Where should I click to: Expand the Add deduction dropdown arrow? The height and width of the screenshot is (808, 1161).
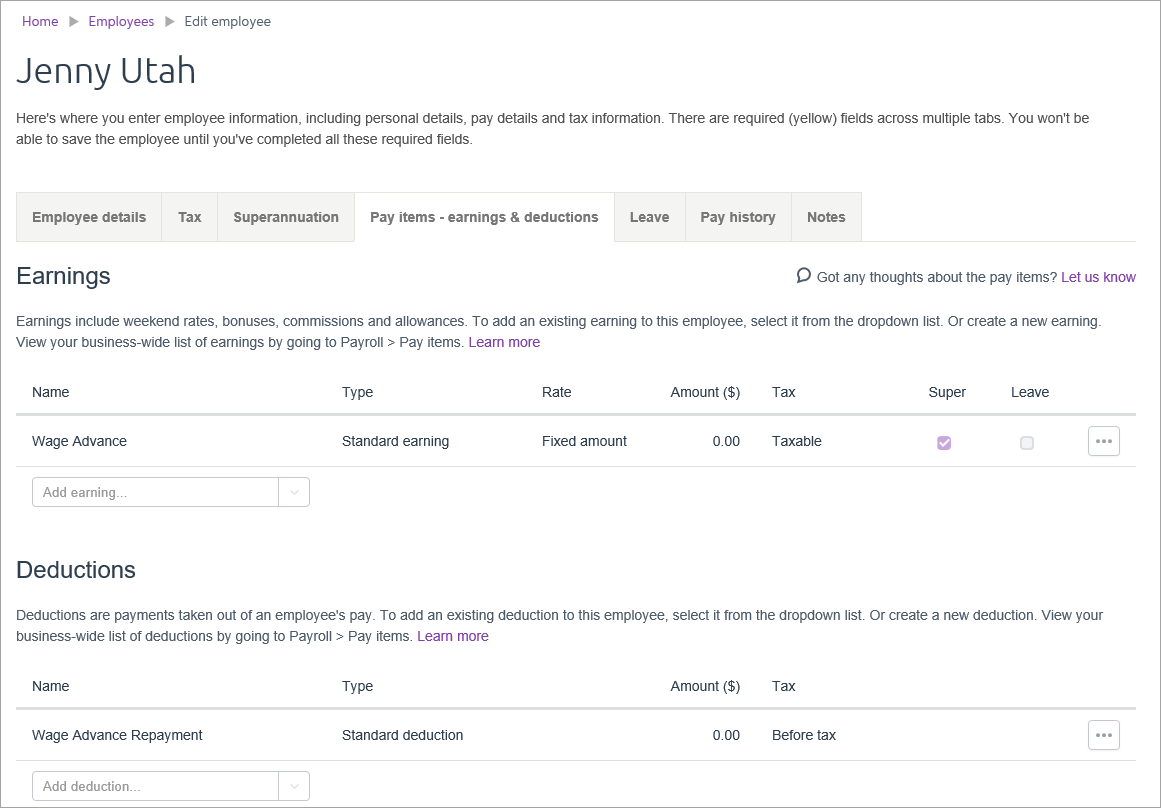pyautogui.click(x=294, y=786)
